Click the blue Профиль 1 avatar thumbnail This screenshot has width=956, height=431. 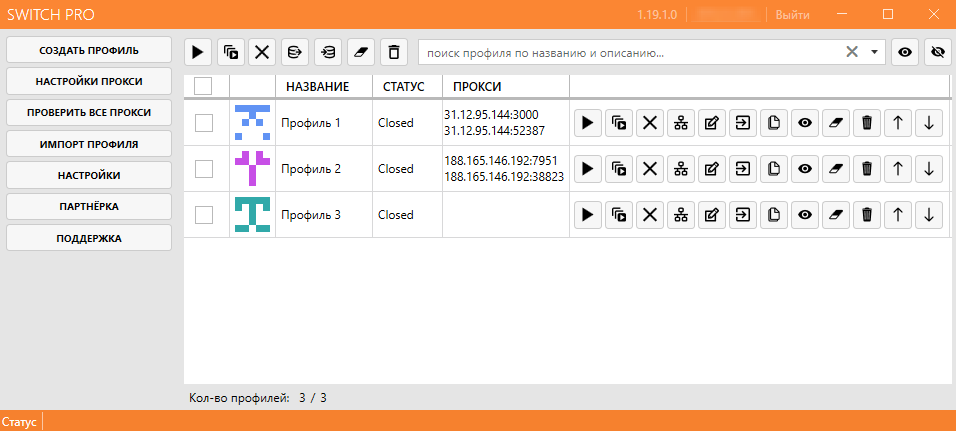coord(252,123)
